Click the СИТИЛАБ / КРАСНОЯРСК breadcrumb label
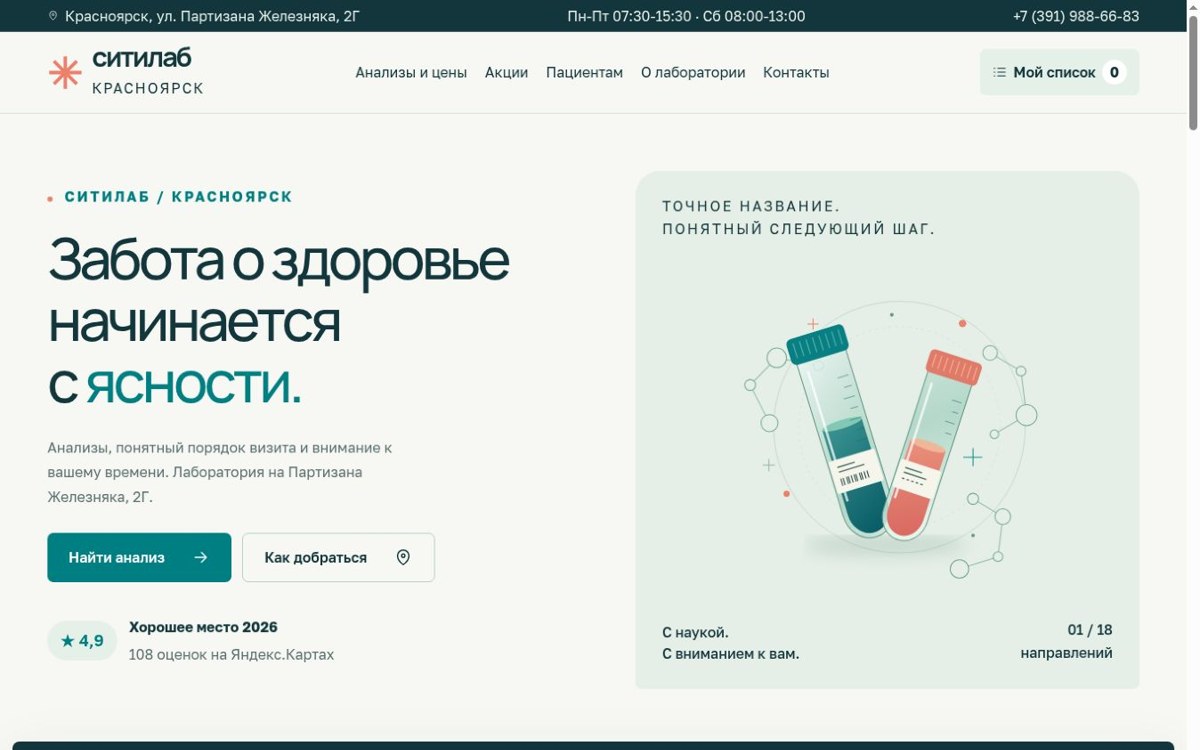Screen dimensions: 1200x750 [x=179, y=197]
